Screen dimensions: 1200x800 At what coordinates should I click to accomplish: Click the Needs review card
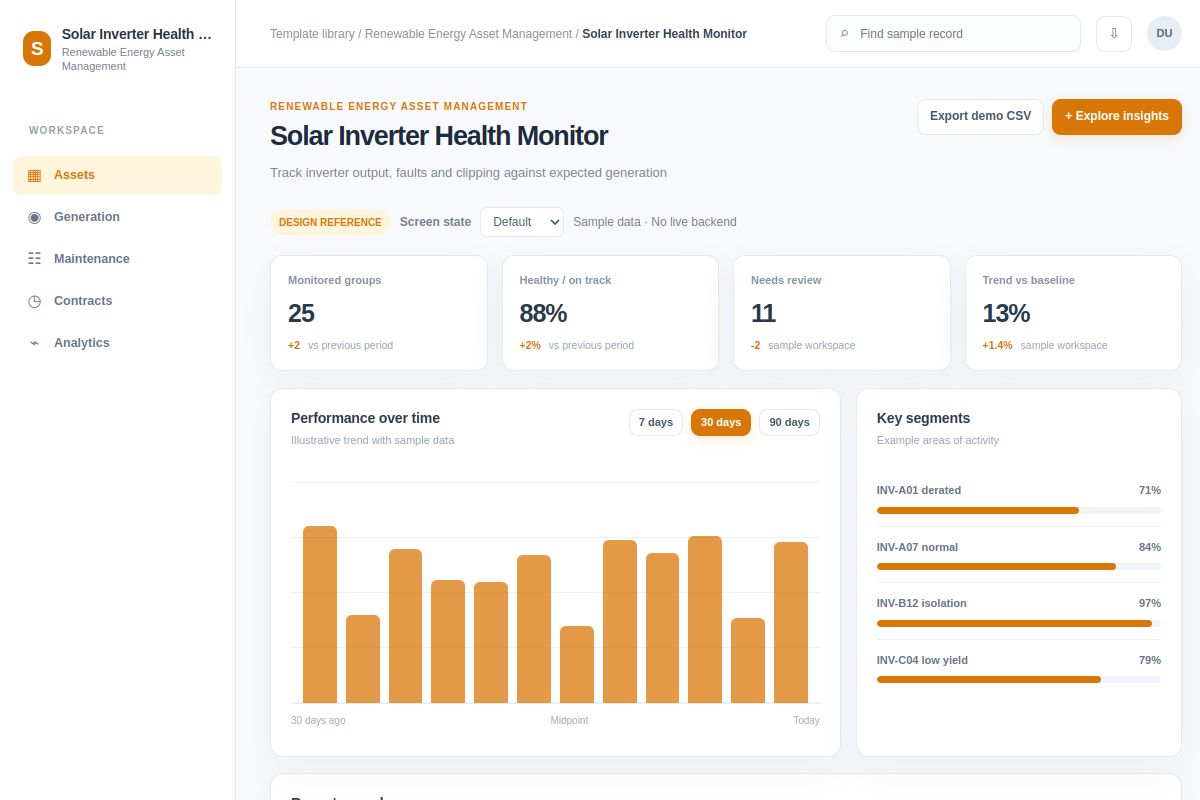tap(842, 313)
